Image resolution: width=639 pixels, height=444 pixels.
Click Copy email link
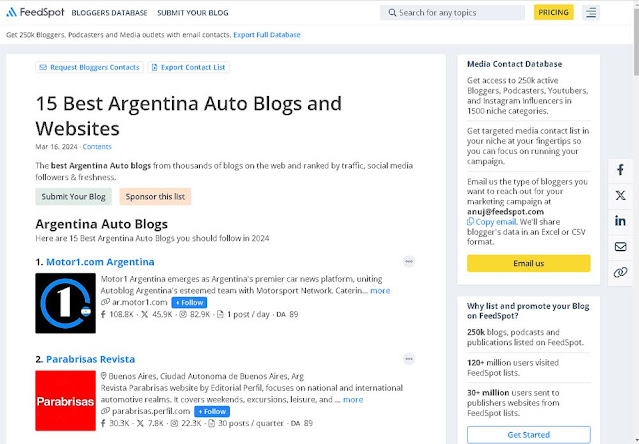pyautogui.click(x=496, y=222)
